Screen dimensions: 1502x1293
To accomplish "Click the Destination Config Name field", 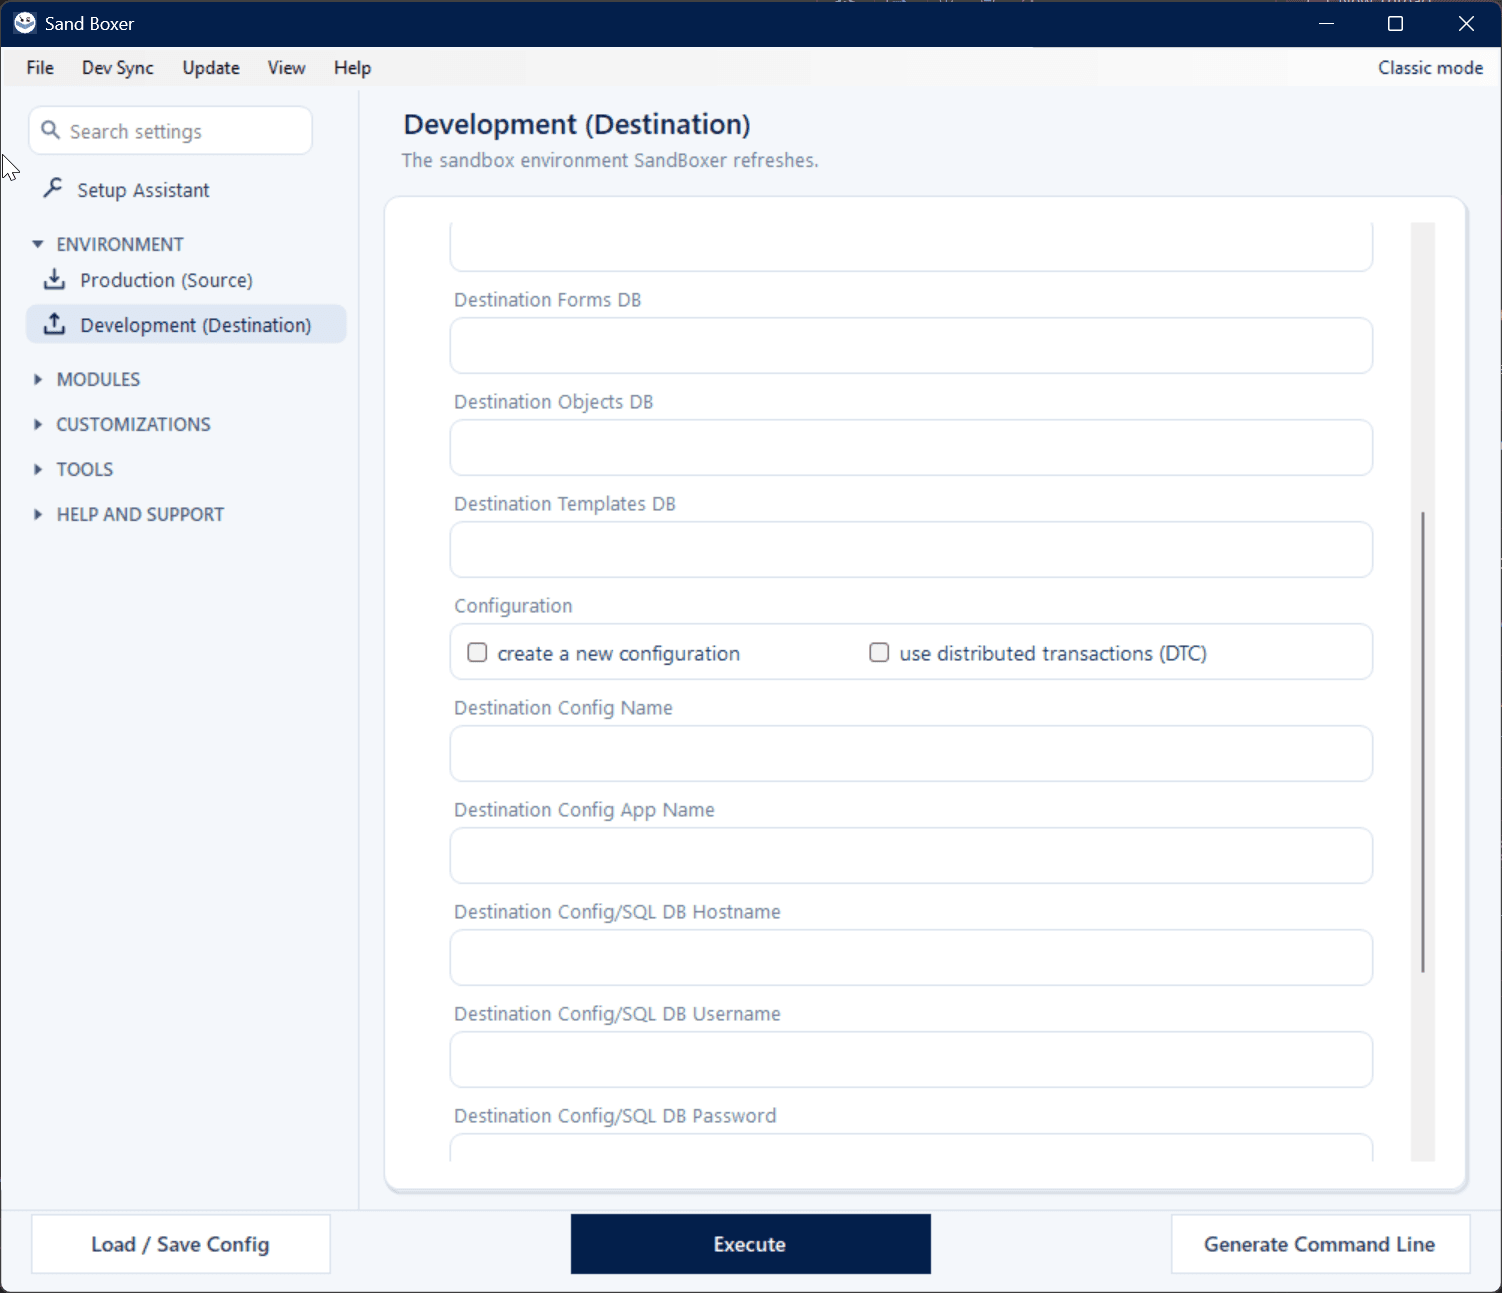I will pyautogui.click(x=911, y=754).
